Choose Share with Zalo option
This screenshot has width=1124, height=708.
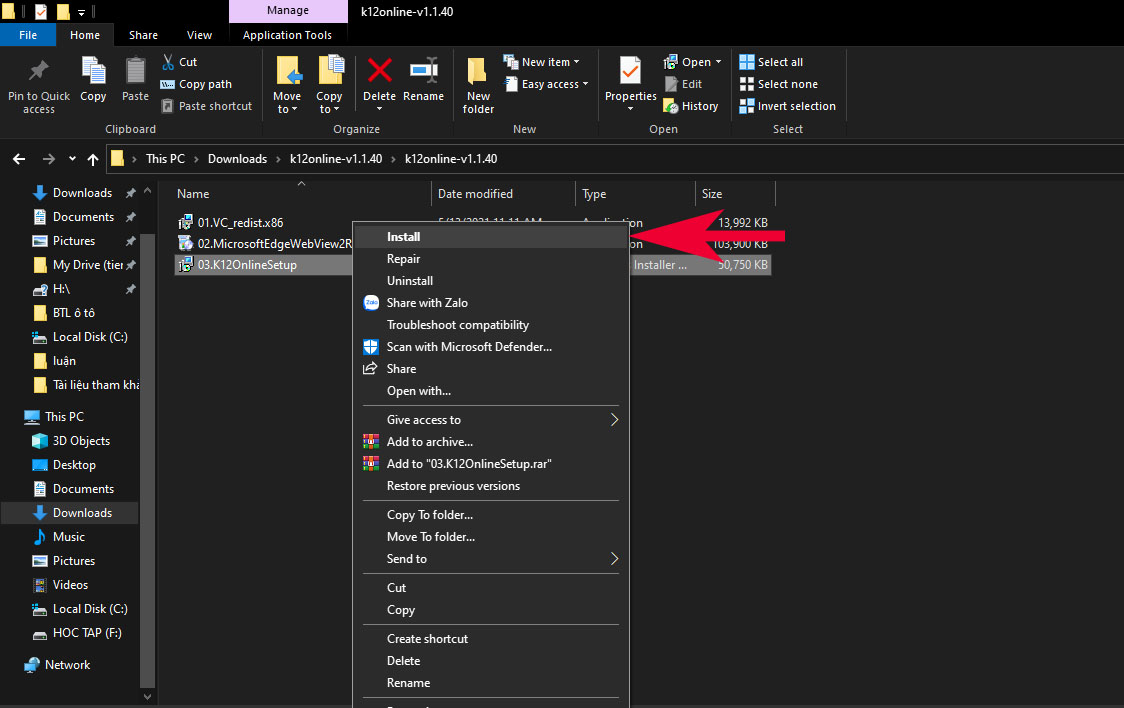pos(427,303)
